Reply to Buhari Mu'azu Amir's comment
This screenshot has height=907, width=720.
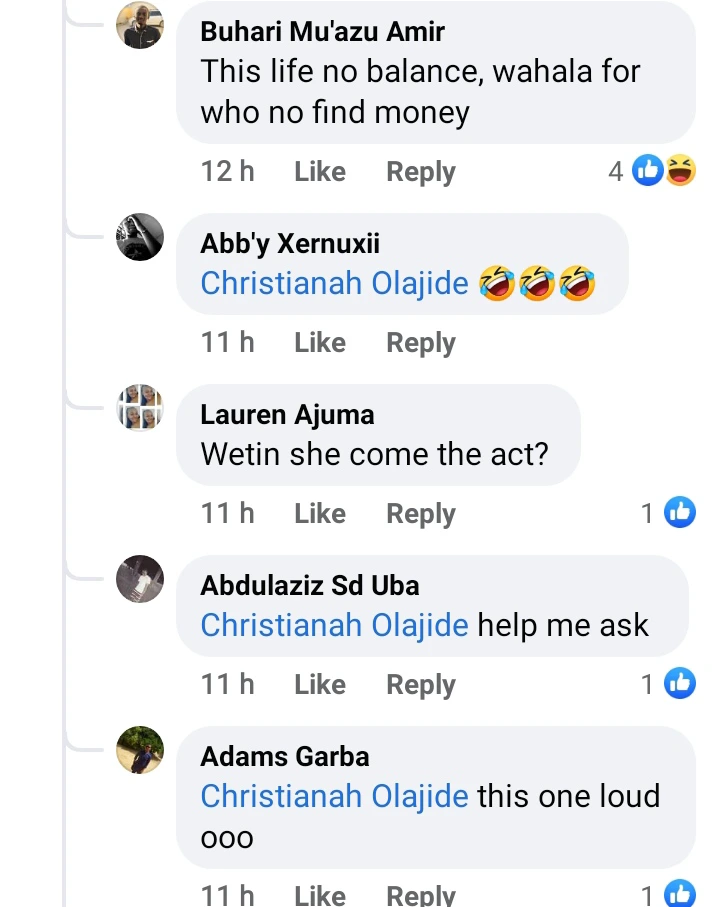tap(421, 172)
